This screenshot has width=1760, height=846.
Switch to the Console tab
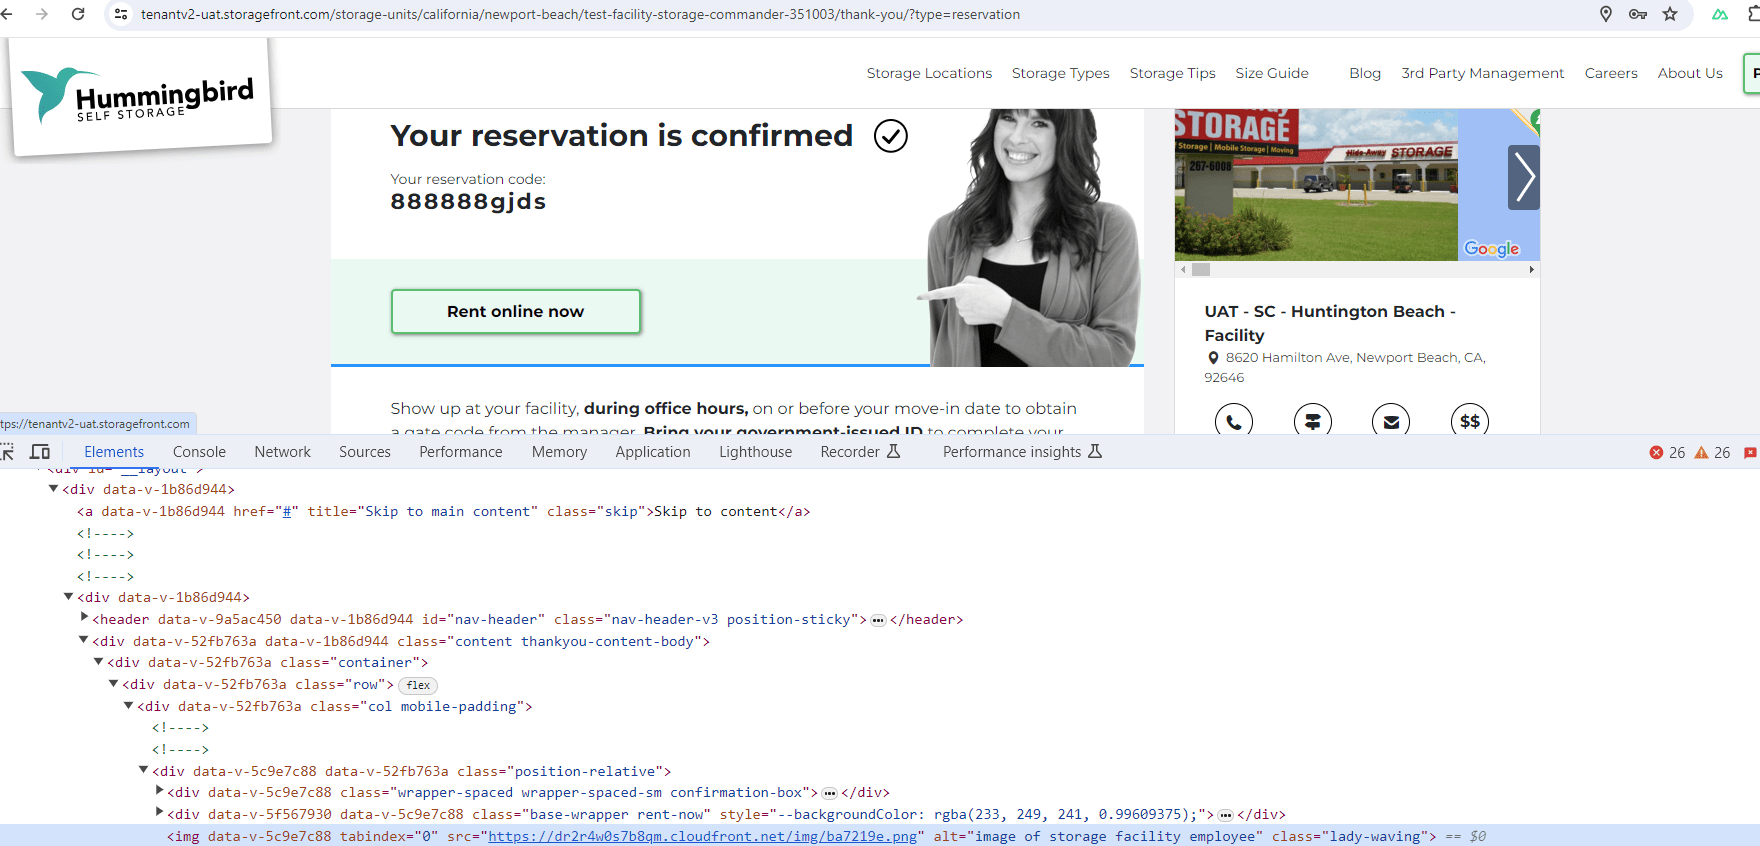[199, 452]
